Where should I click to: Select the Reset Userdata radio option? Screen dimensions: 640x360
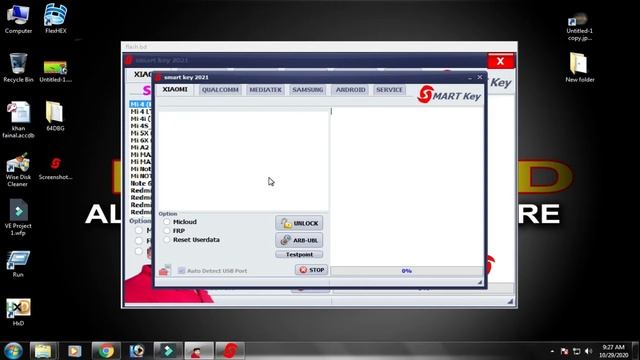click(167, 240)
